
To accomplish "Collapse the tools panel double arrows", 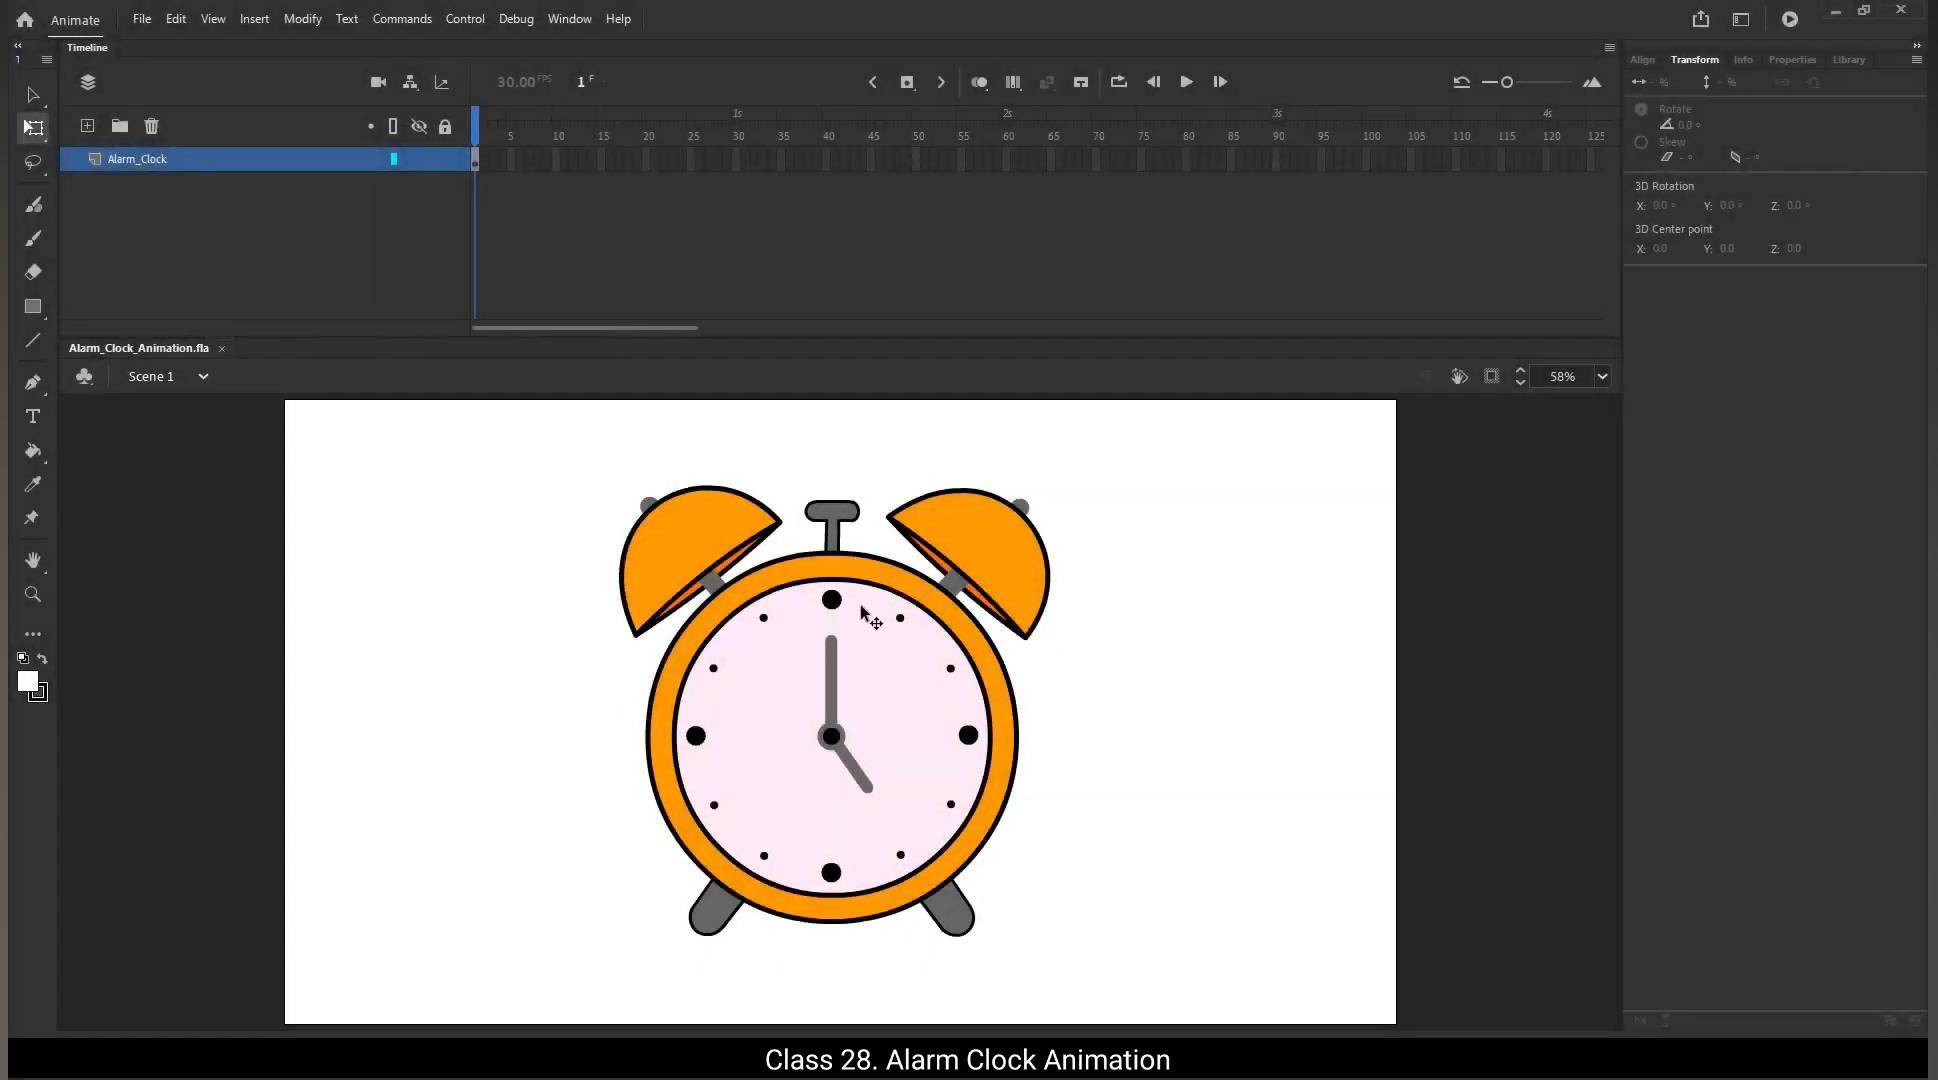I will (x=17, y=45).
